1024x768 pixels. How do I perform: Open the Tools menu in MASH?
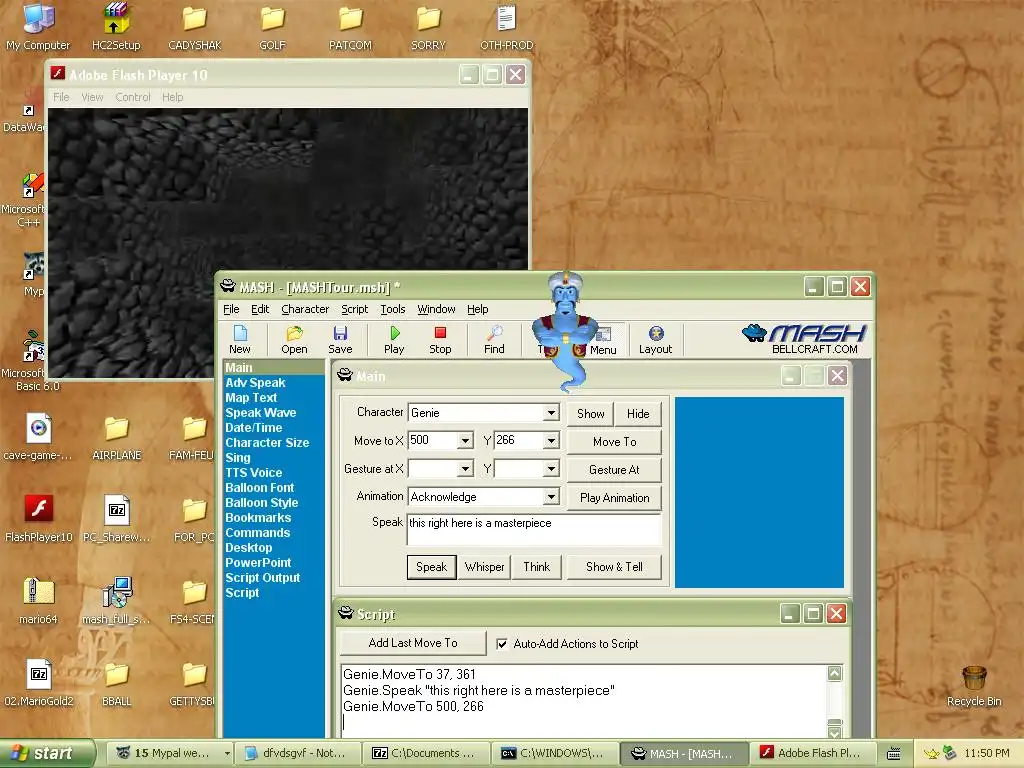tap(392, 309)
